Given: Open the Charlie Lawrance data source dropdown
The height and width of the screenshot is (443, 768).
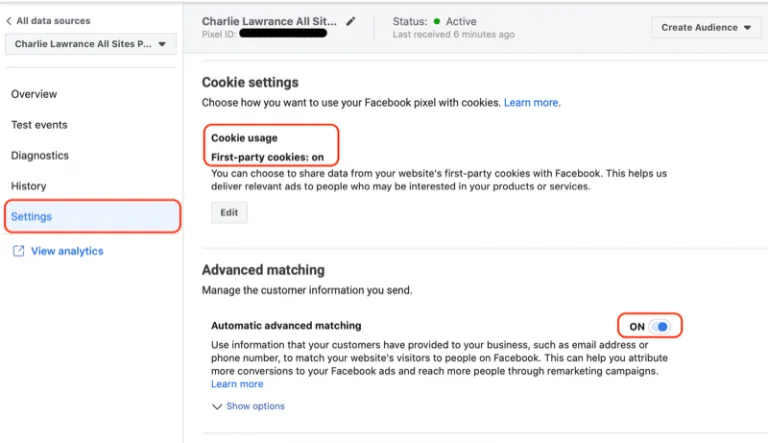Looking at the screenshot, I should coord(91,44).
